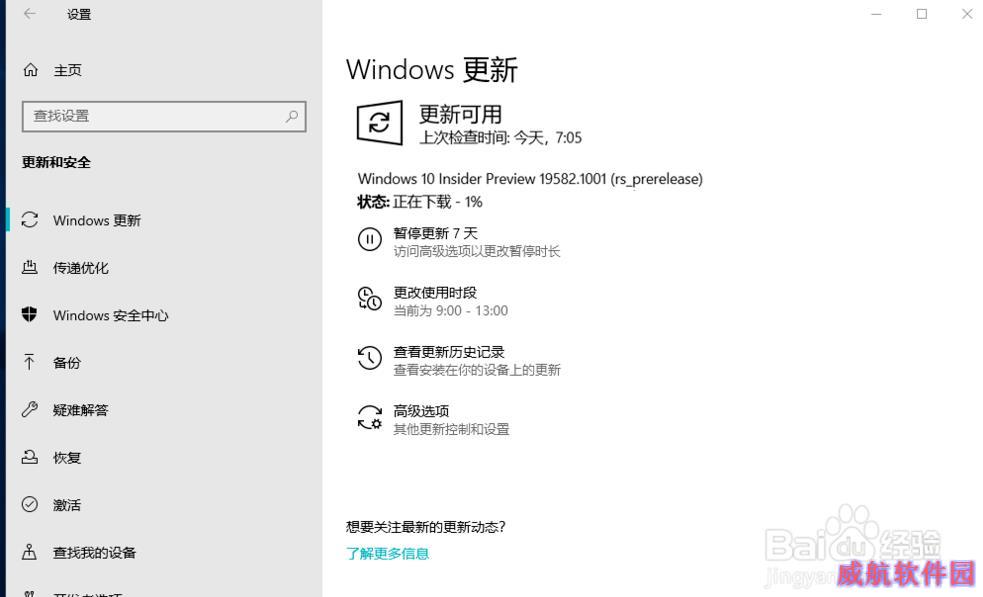
Task: Maximize the Settings window
Action: (922, 14)
